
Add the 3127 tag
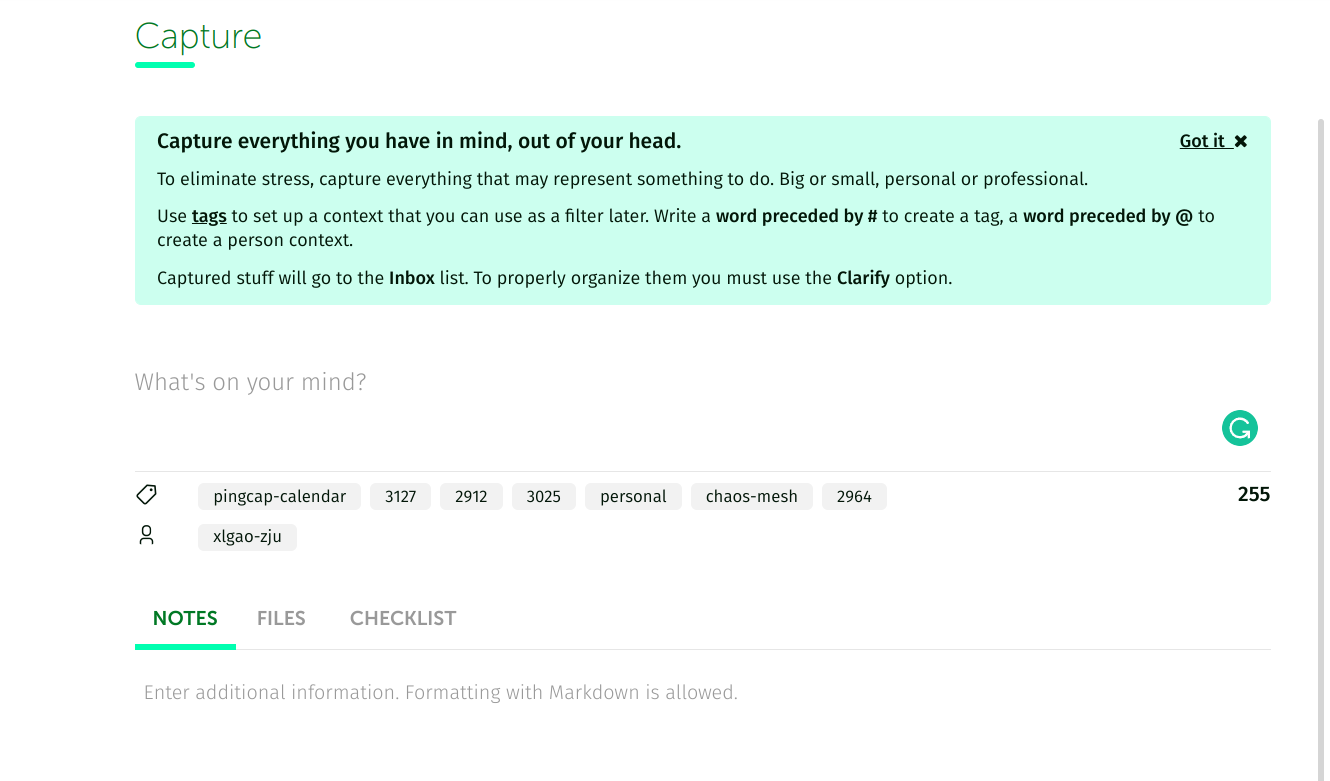coord(400,496)
